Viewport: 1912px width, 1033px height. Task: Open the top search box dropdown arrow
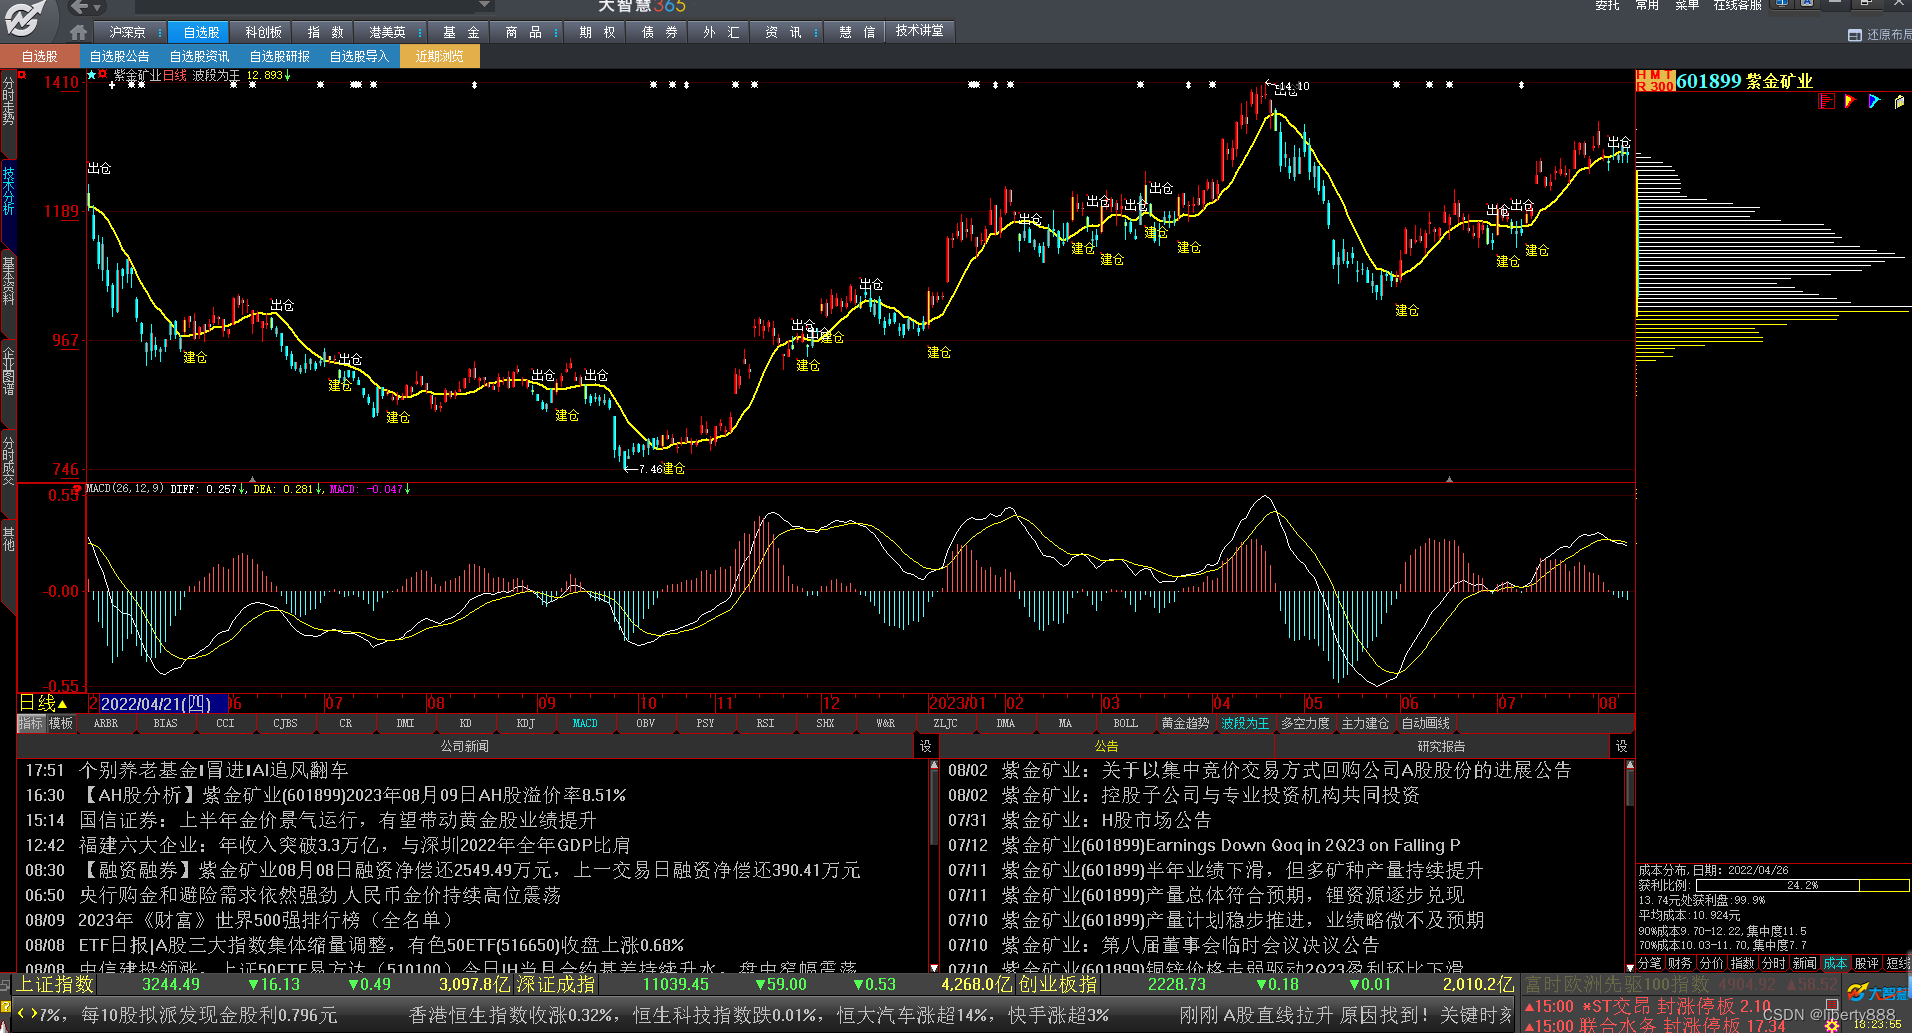485,5
